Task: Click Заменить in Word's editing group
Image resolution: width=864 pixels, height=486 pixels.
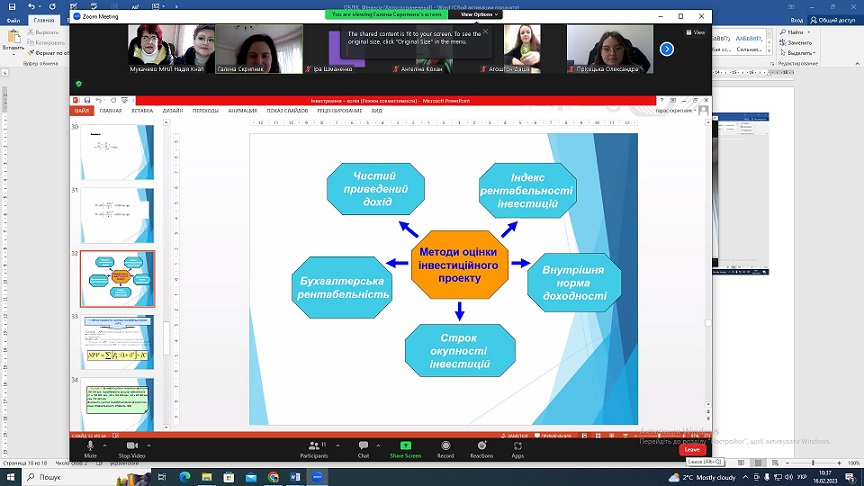Action: tap(796, 42)
